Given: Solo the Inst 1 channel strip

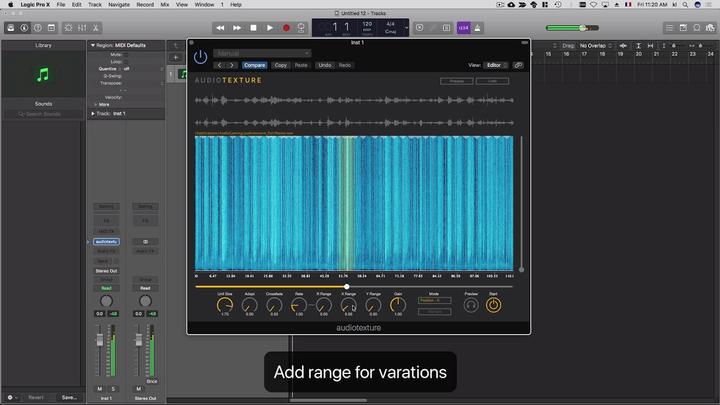Looking at the screenshot, I should (113, 389).
